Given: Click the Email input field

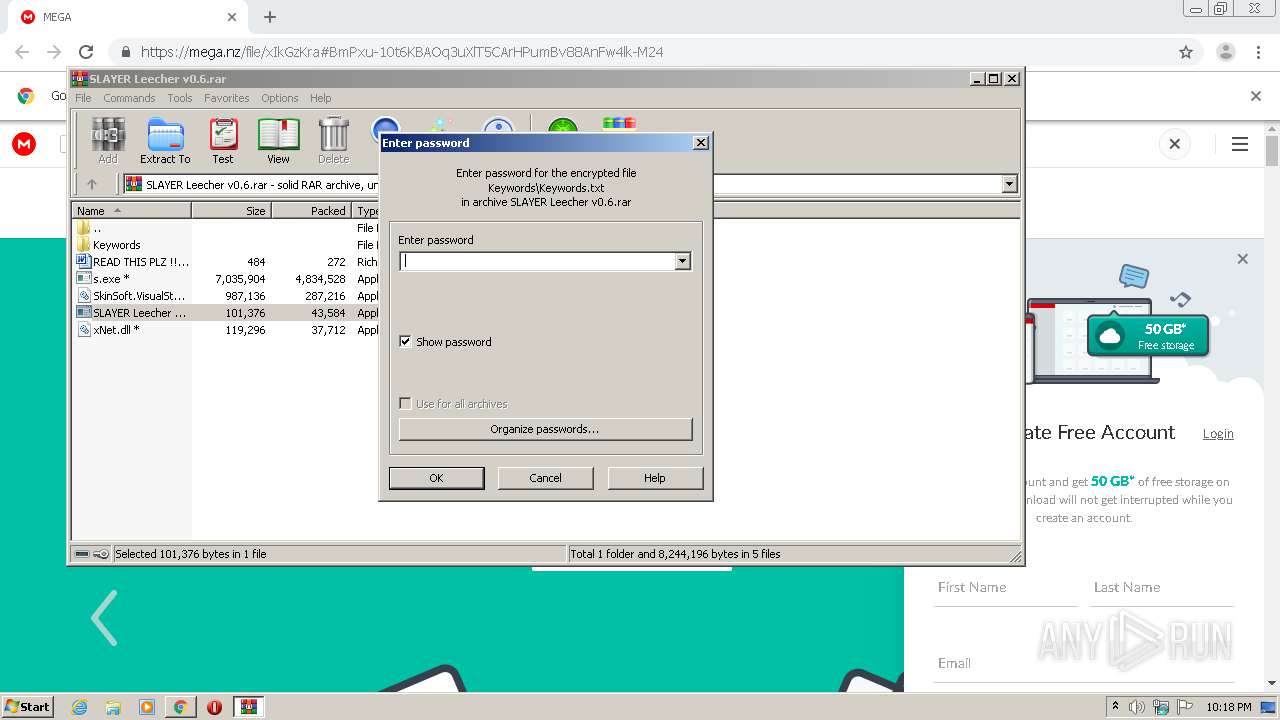Looking at the screenshot, I should coord(1085,663).
